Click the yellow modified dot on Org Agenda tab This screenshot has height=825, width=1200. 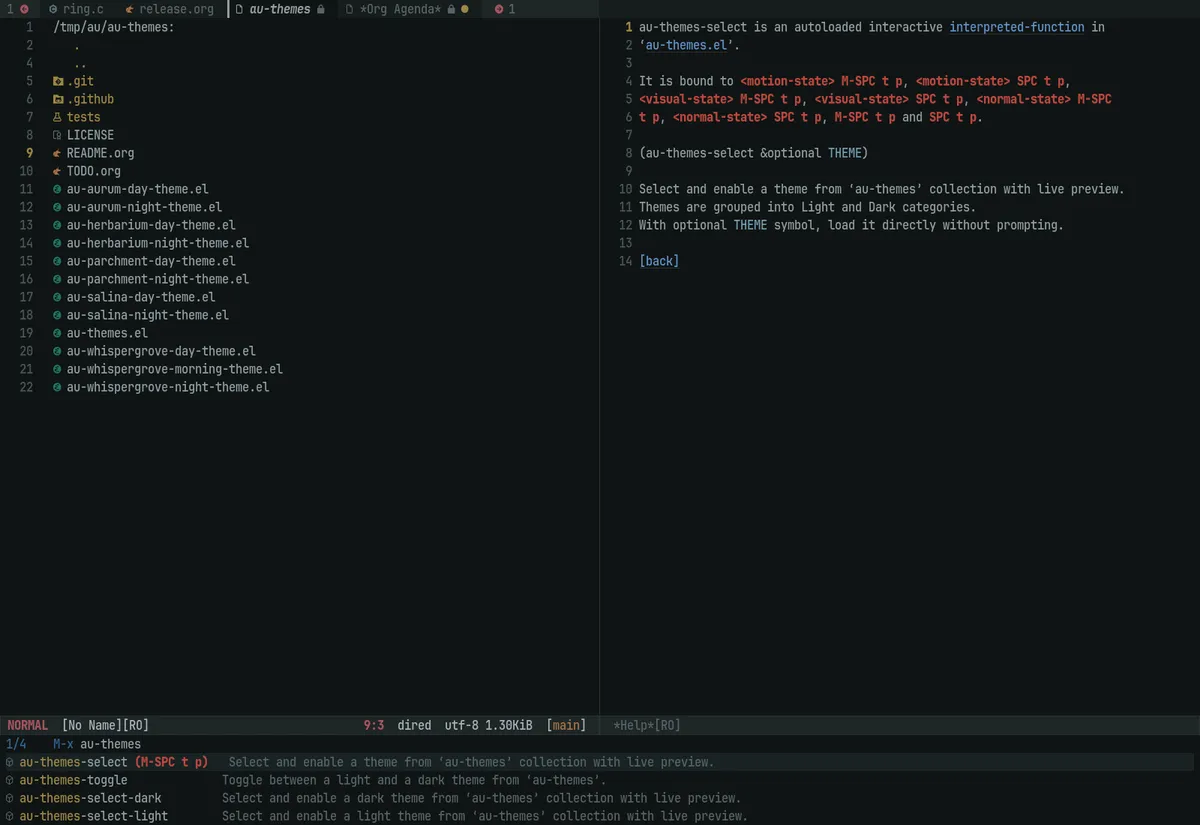coord(465,9)
